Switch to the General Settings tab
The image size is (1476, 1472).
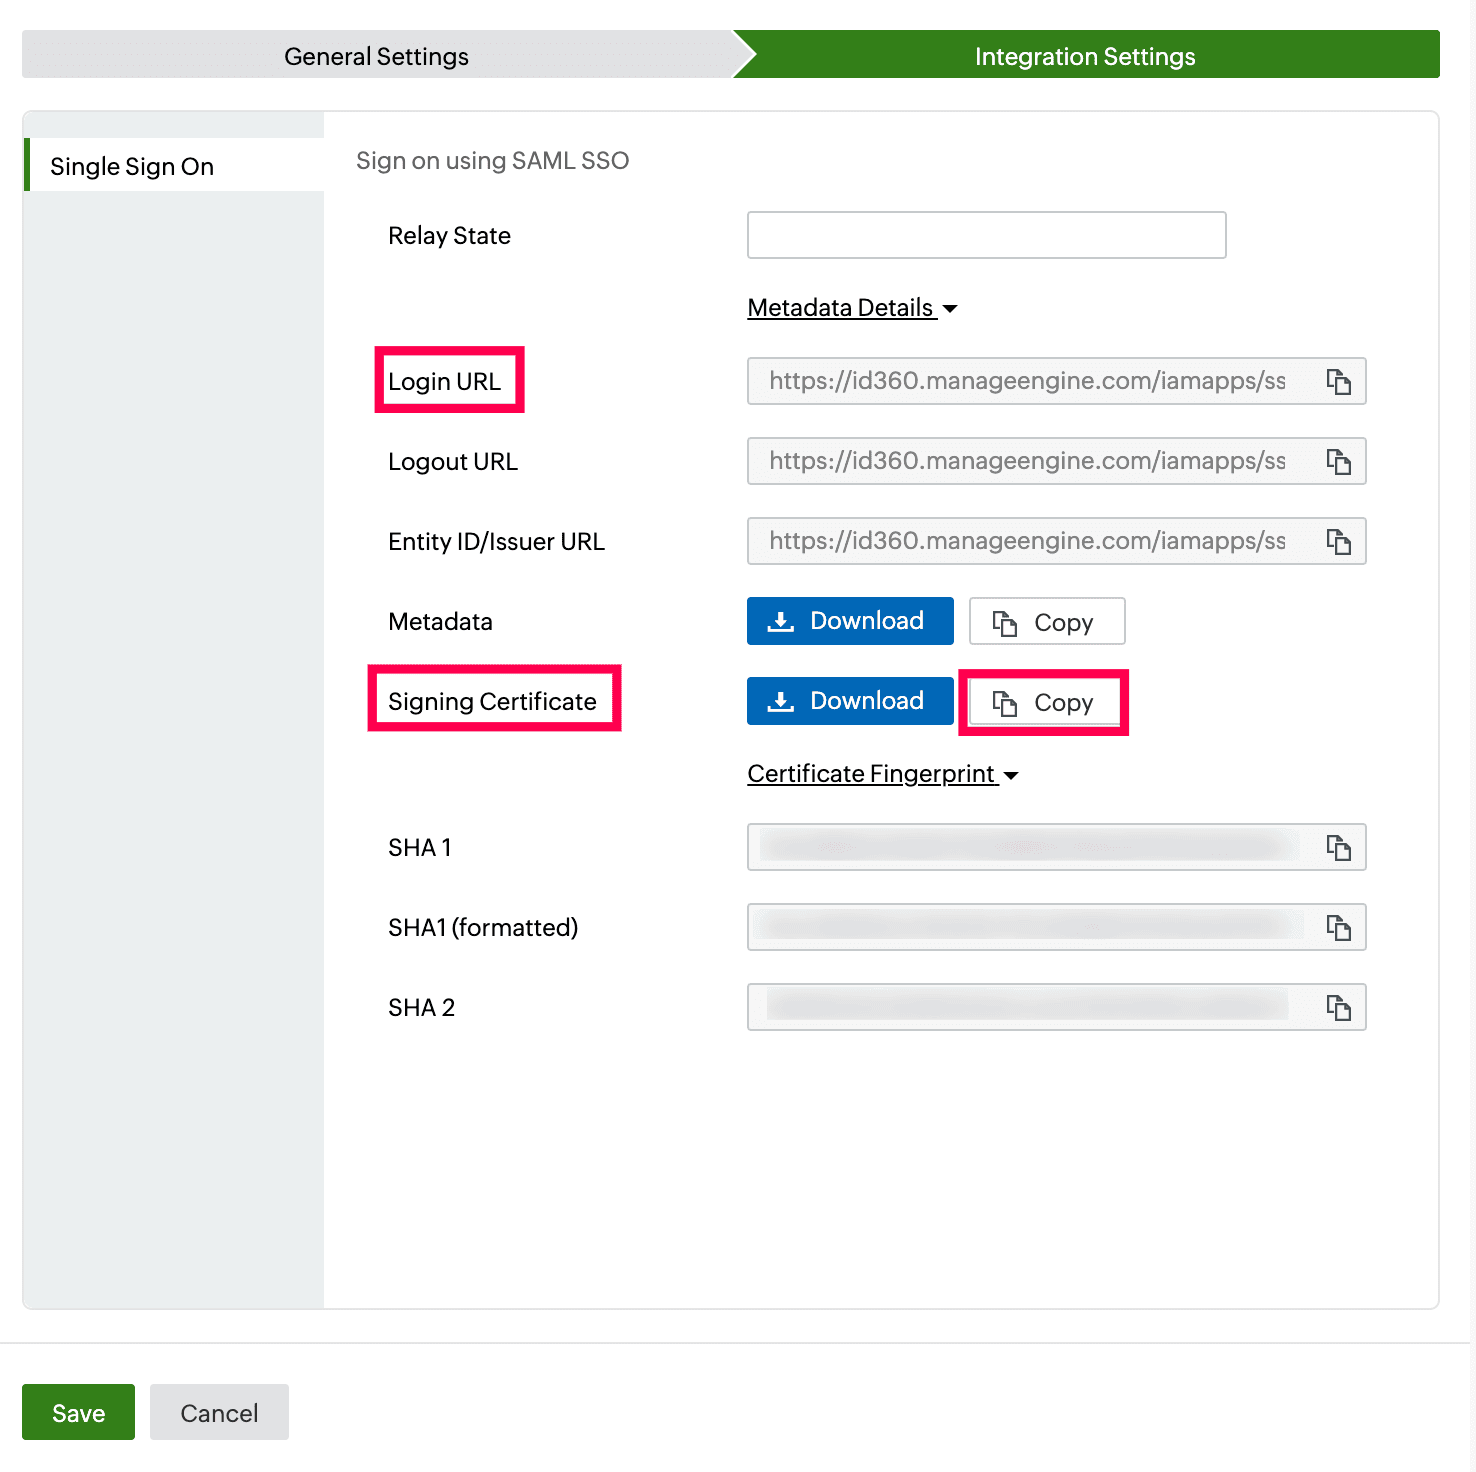pos(376,56)
